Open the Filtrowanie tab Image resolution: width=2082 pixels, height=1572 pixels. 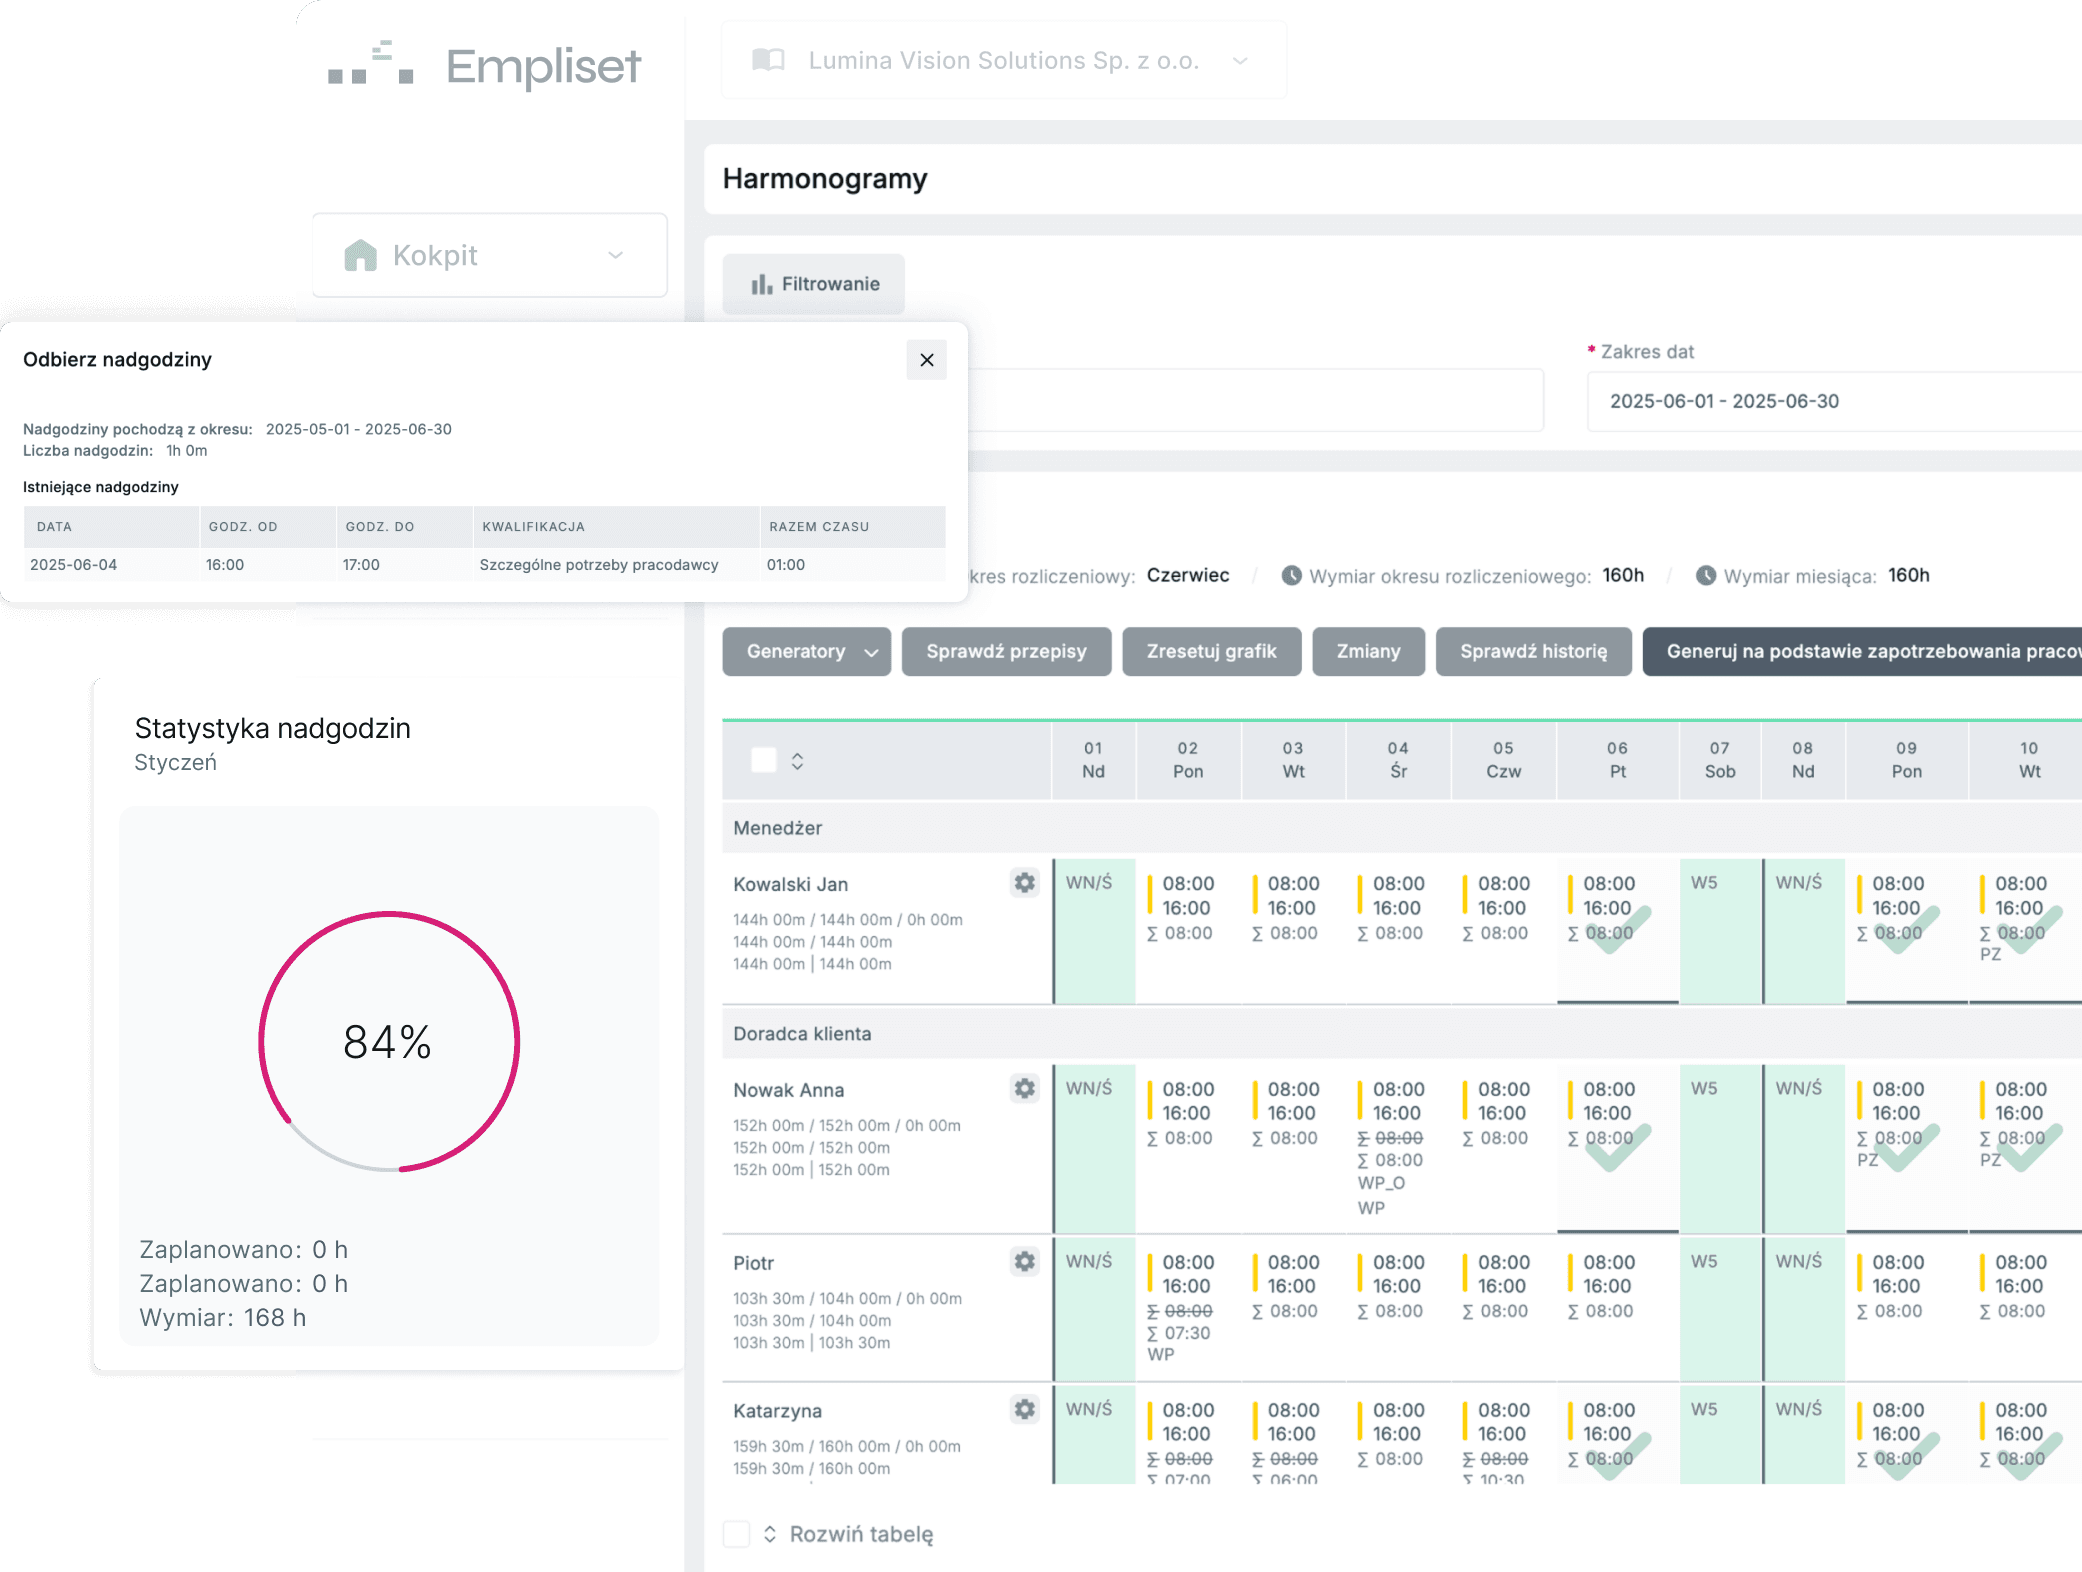(x=814, y=284)
